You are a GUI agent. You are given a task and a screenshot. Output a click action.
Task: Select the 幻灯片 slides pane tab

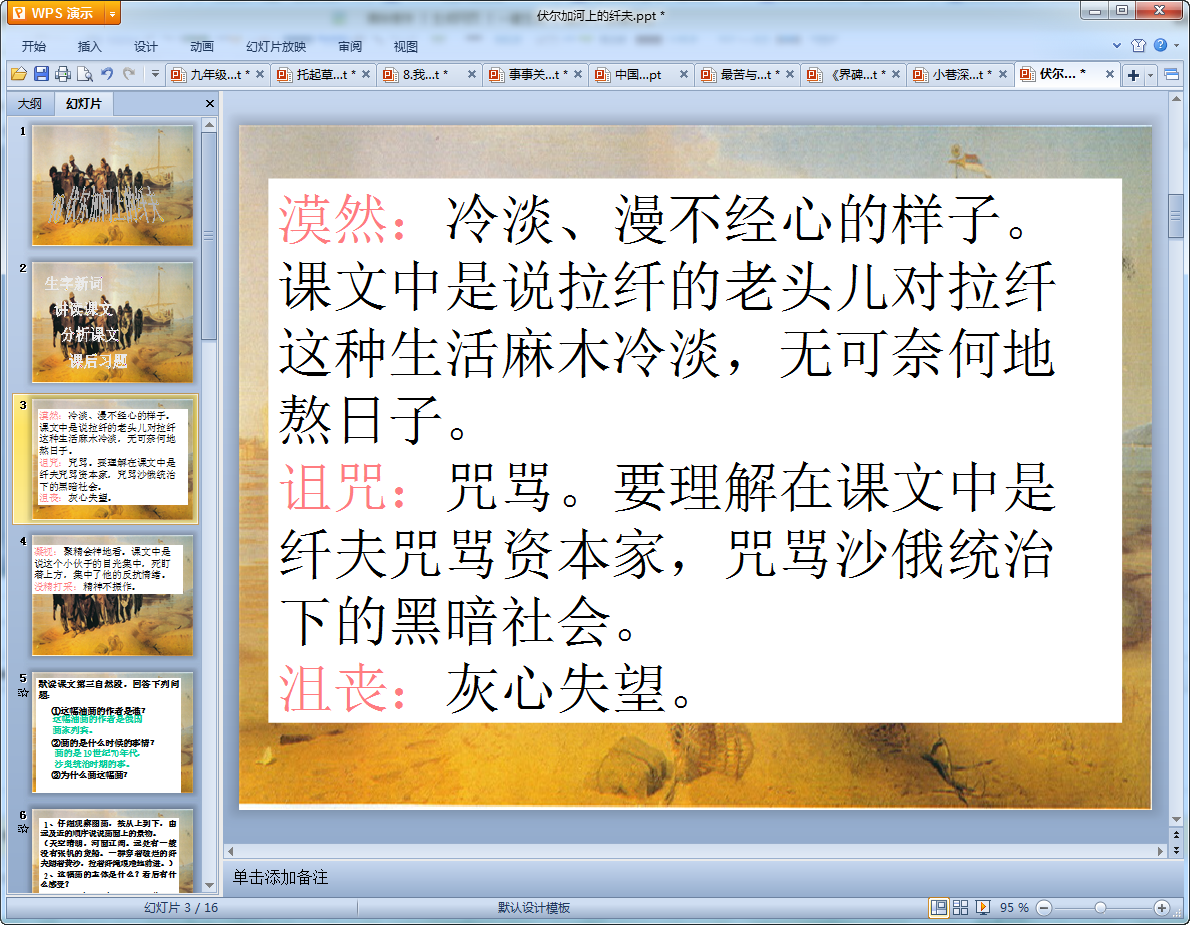click(83, 103)
